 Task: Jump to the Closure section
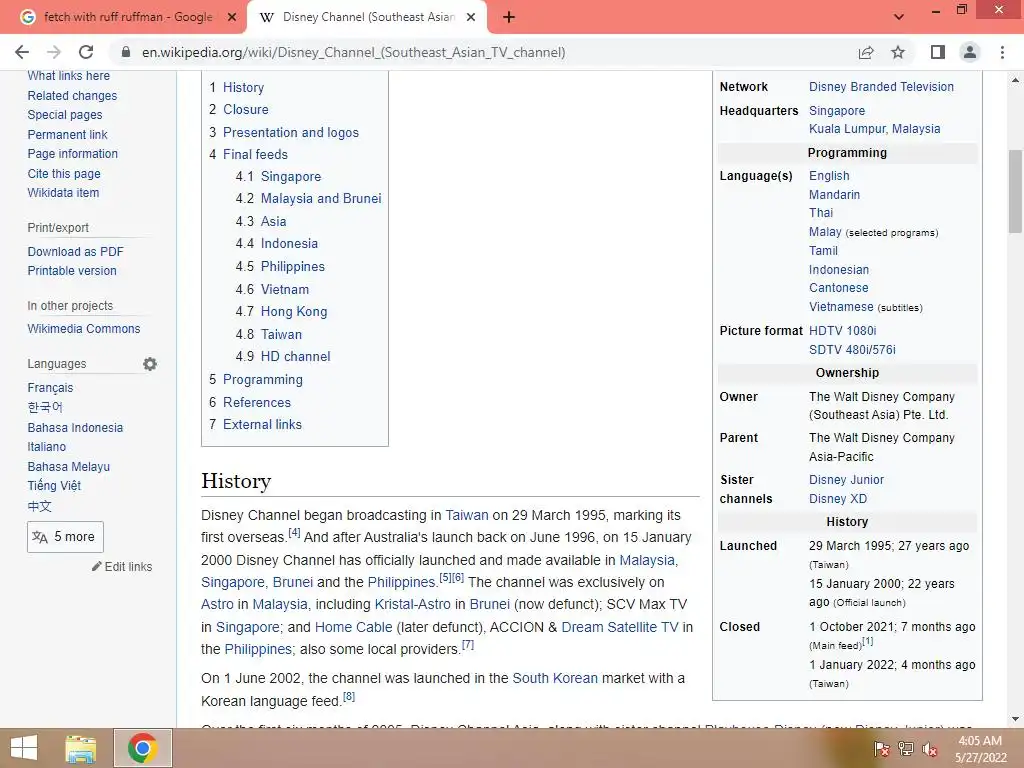[246, 109]
